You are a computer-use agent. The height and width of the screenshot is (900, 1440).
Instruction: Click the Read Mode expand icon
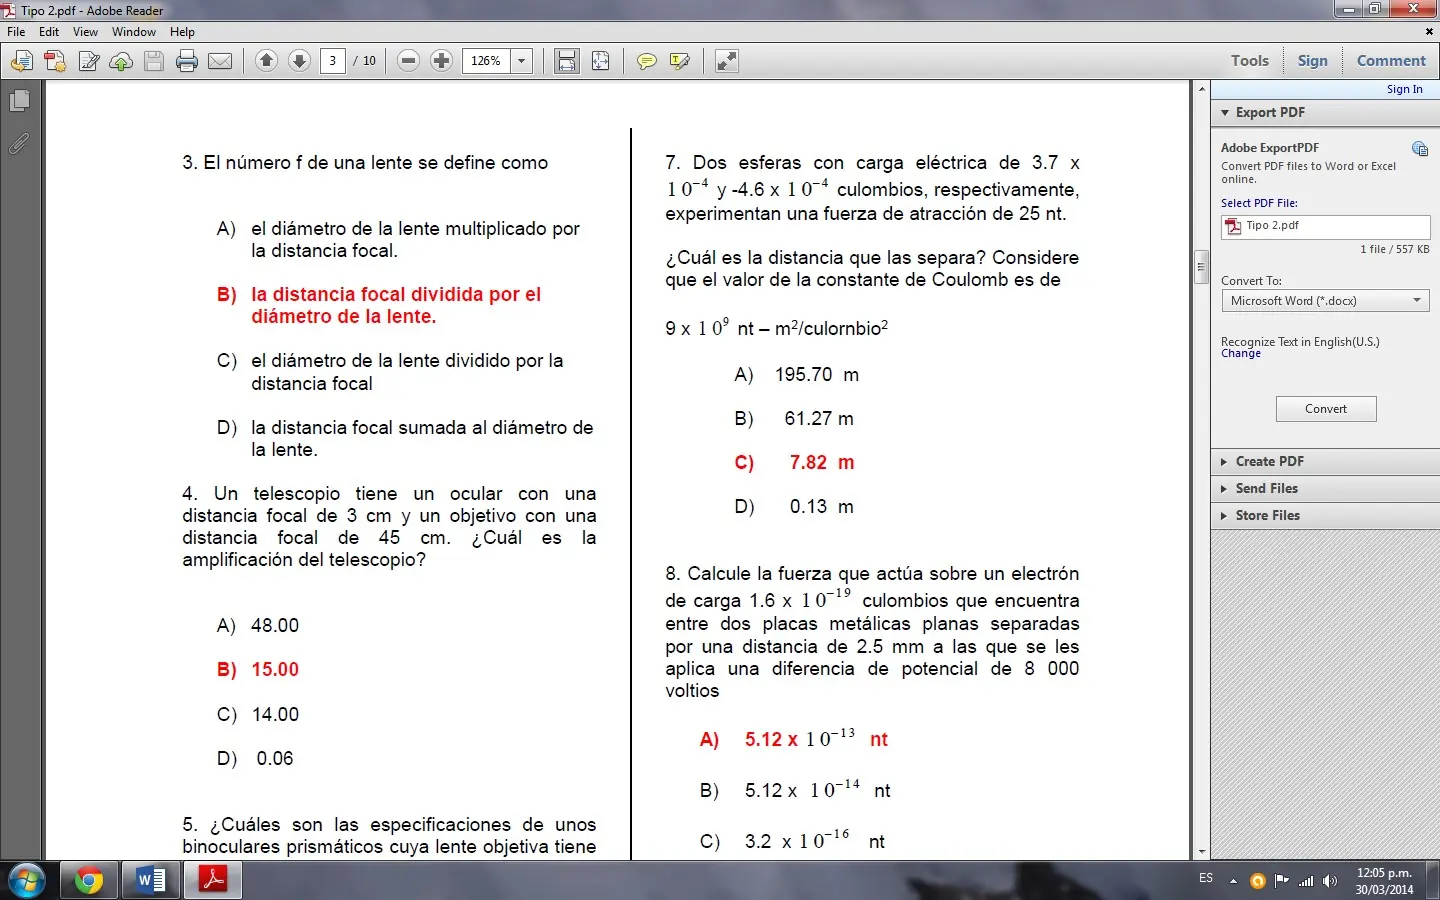click(x=726, y=61)
